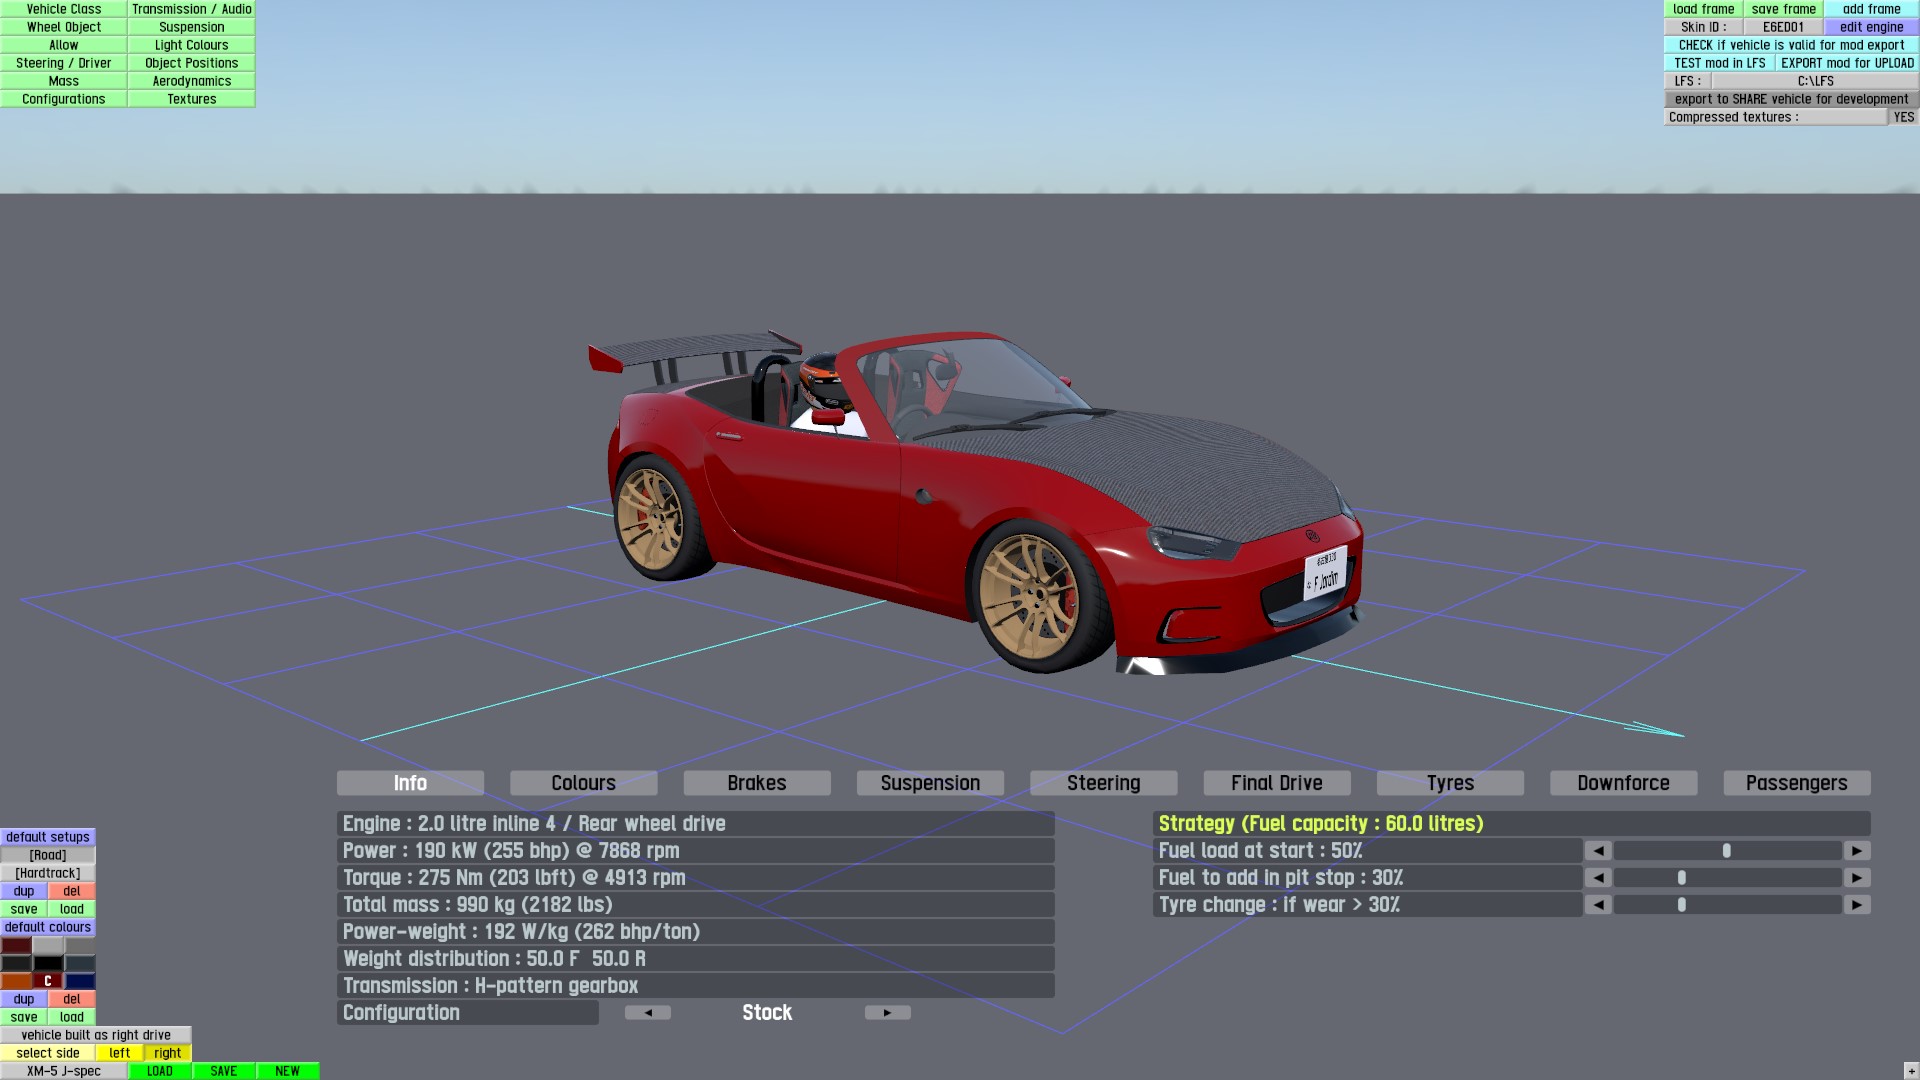Click EXPORT mod for UPLOAD
Image resolution: width=1920 pixels, height=1080 pixels.
pyautogui.click(x=1847, y=63)
